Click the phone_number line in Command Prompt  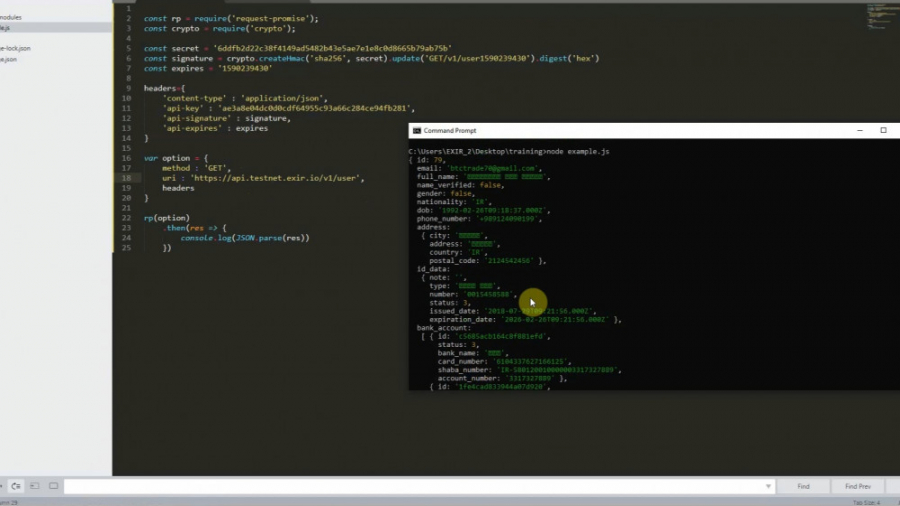(x=479, y=219)
